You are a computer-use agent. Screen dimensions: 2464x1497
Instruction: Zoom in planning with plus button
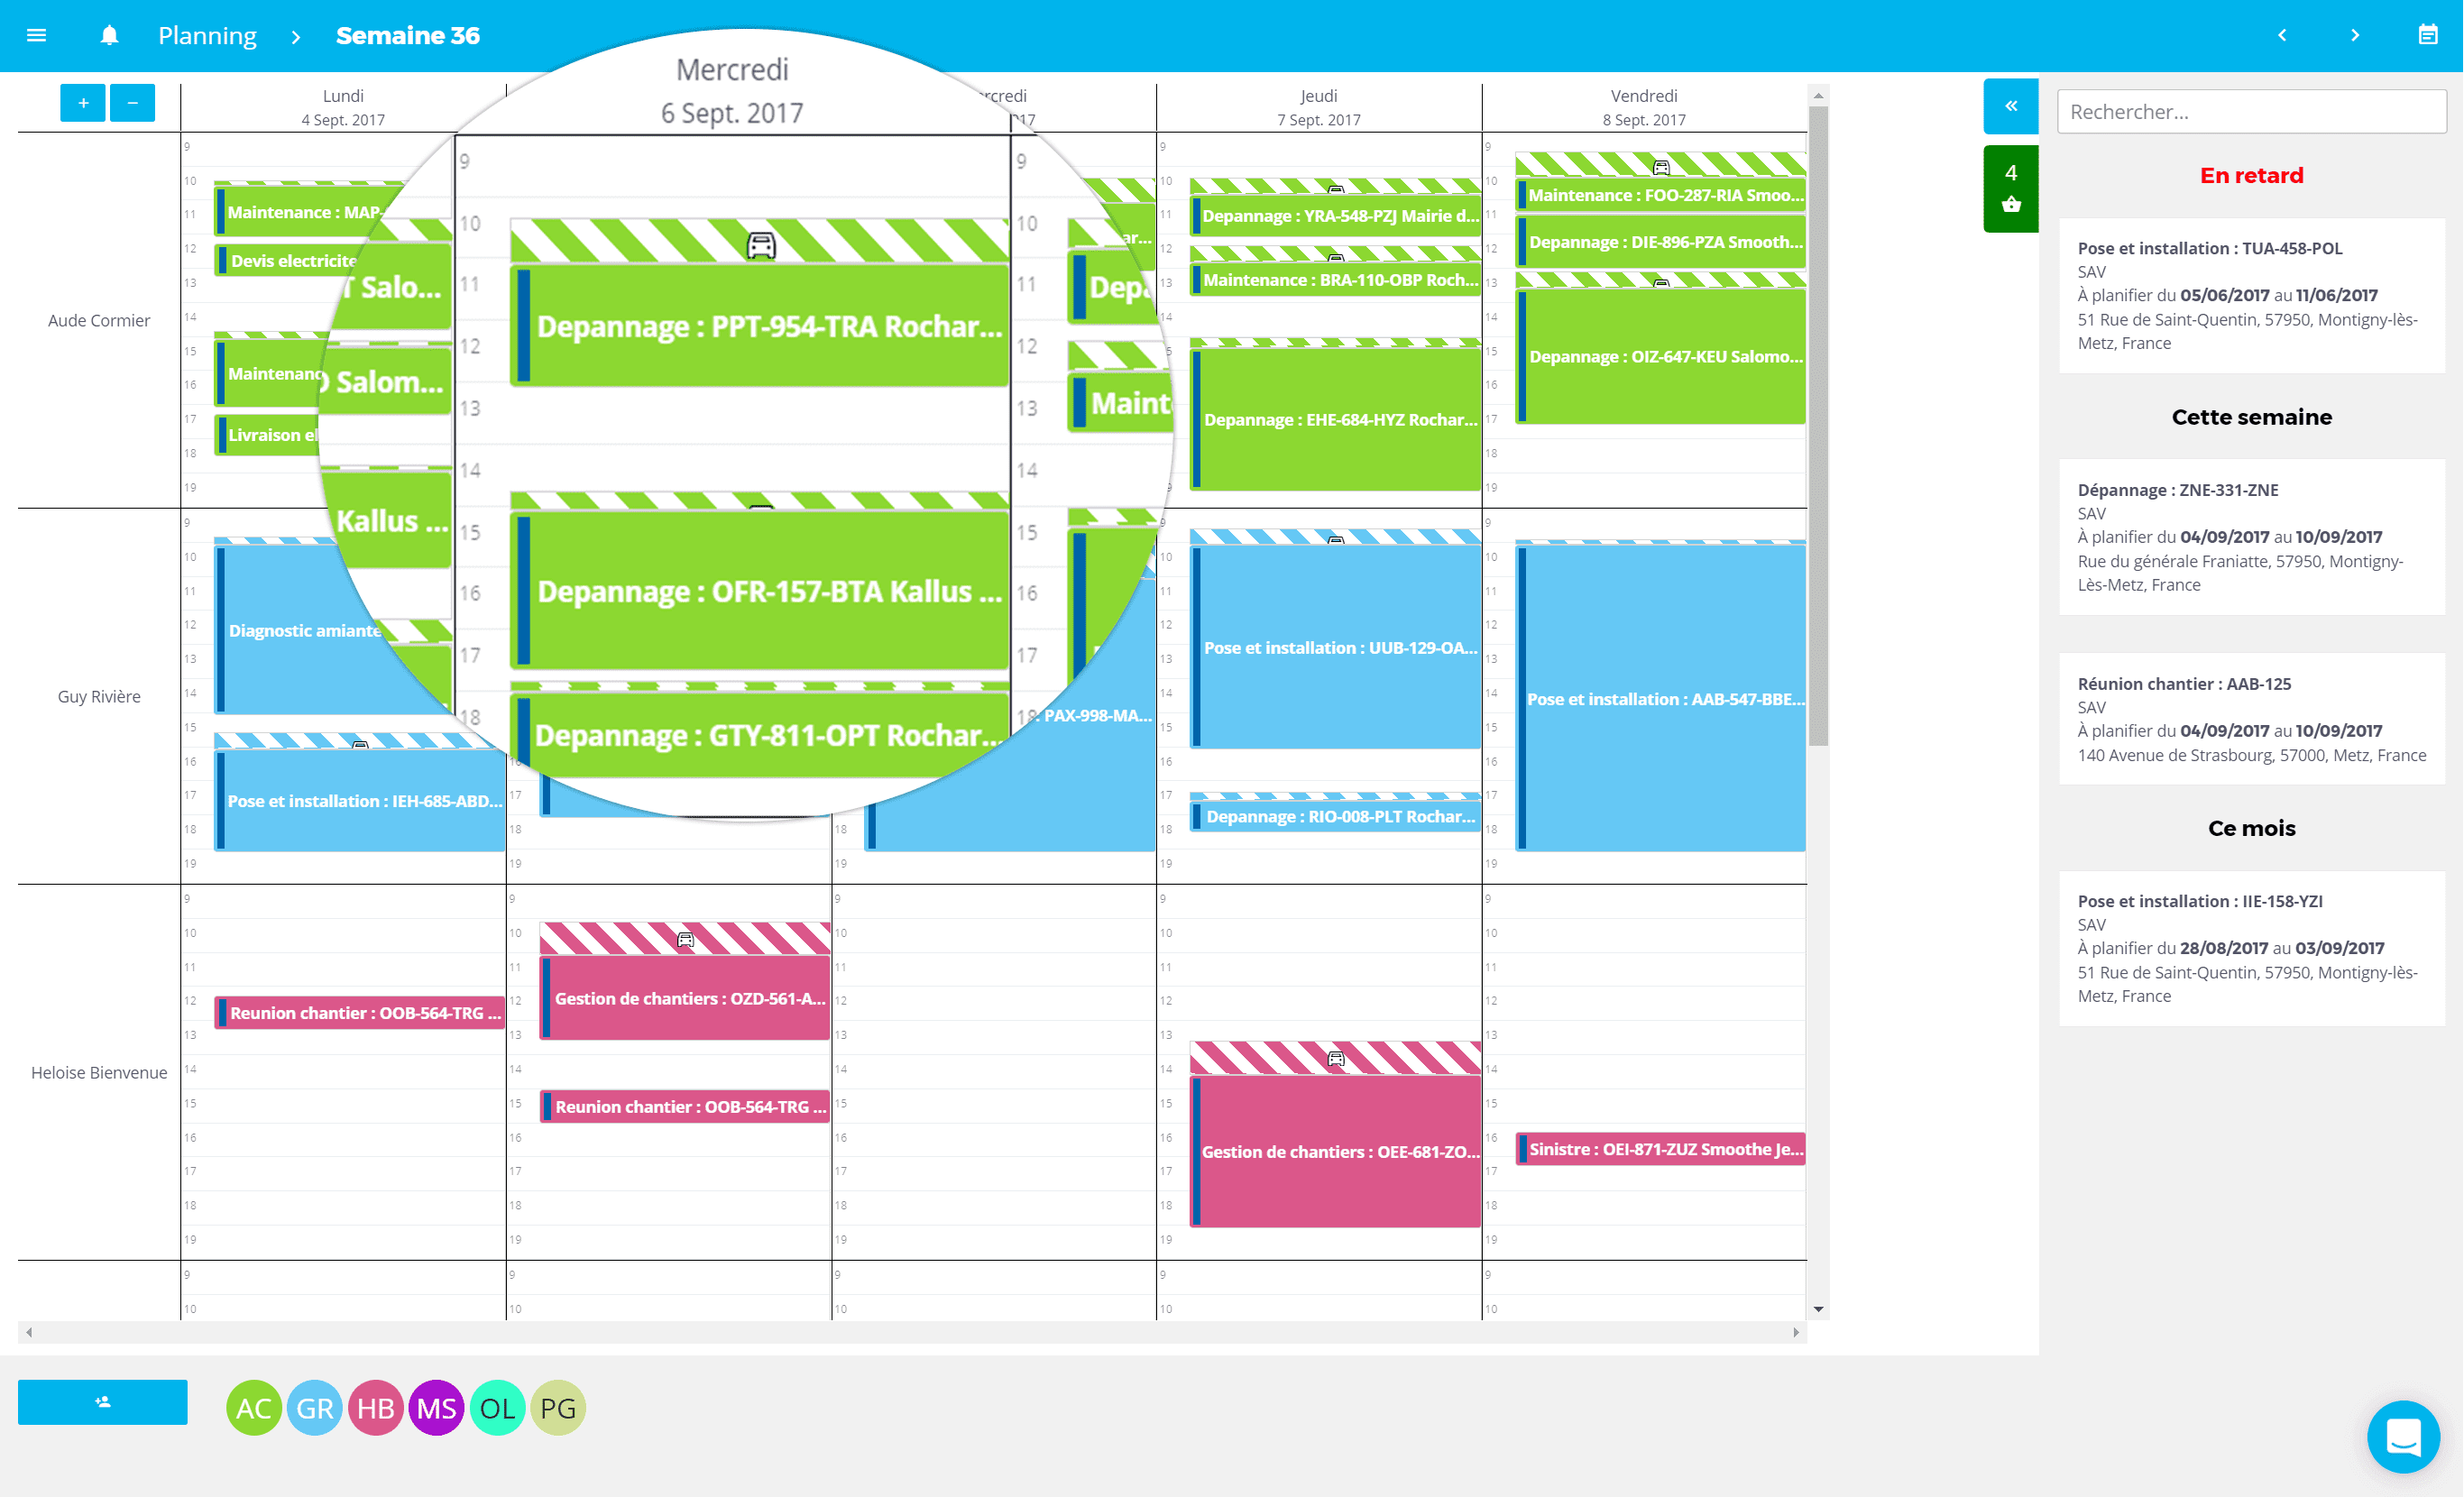83,103
